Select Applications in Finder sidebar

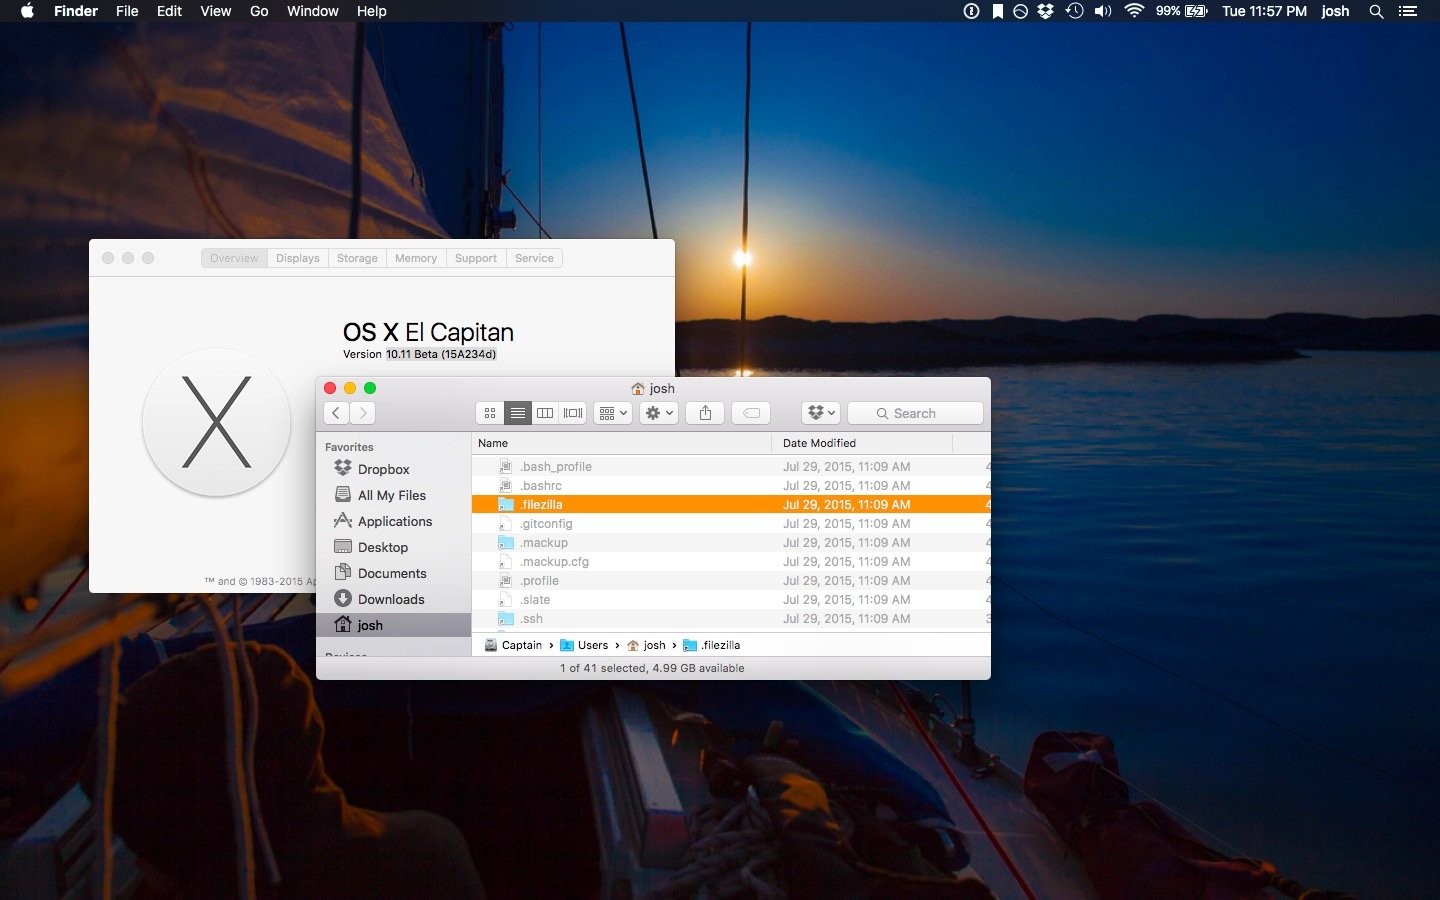(393, 521)
